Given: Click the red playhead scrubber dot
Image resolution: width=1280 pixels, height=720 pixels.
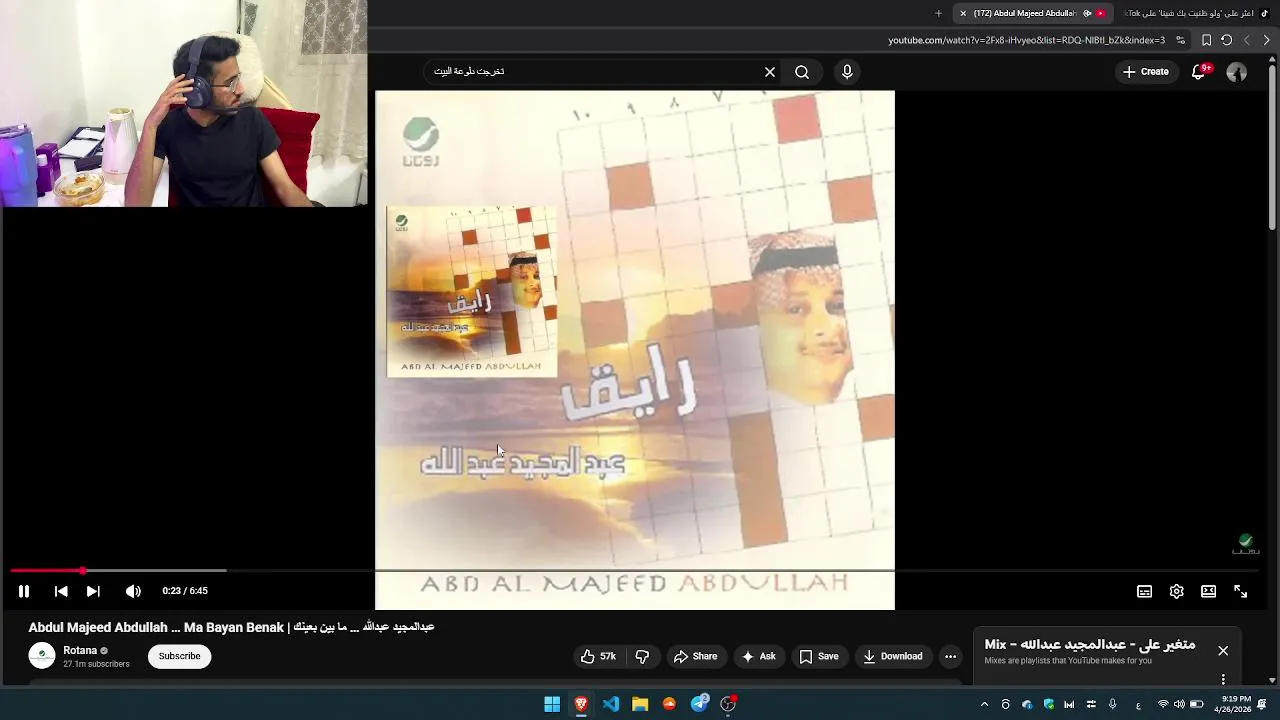Looking at the screenshot, I should (x=83, y=571).
